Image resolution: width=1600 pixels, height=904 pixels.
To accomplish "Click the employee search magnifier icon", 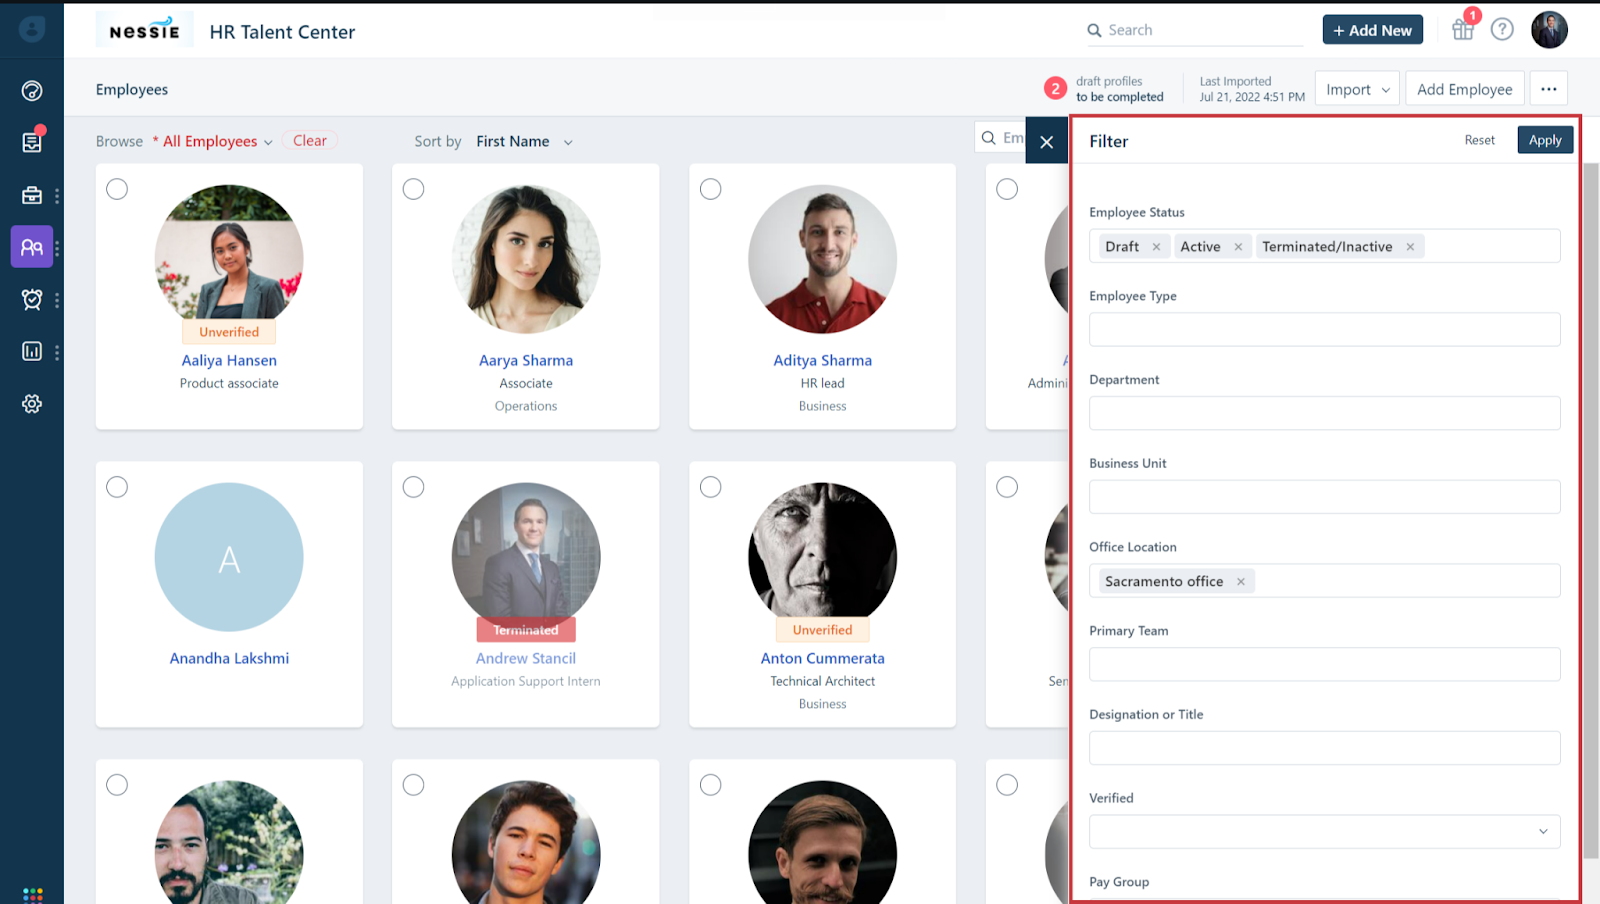I will [989, 138].
